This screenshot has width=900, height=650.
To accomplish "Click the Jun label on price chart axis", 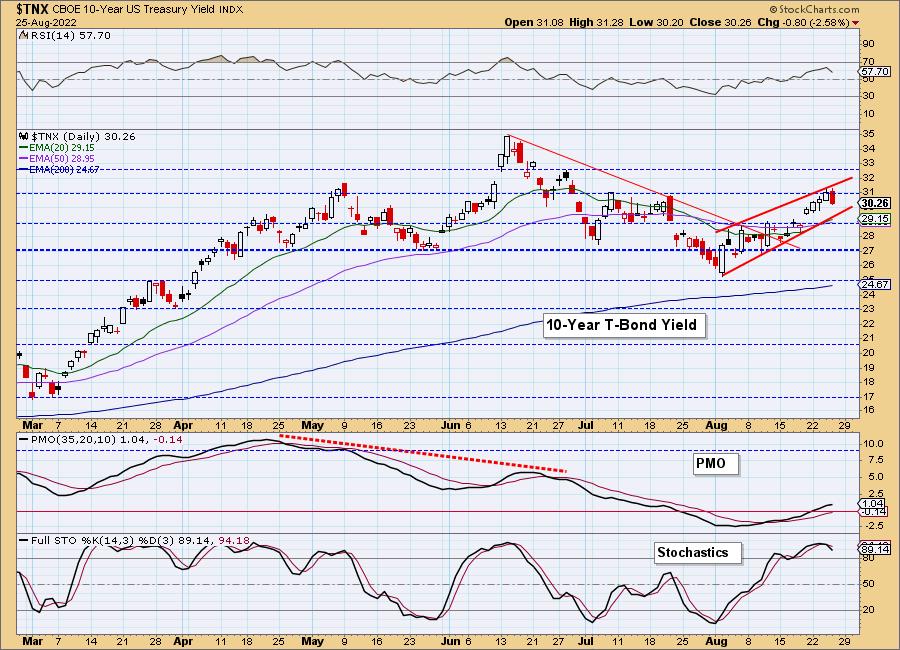I will [451, 425].
